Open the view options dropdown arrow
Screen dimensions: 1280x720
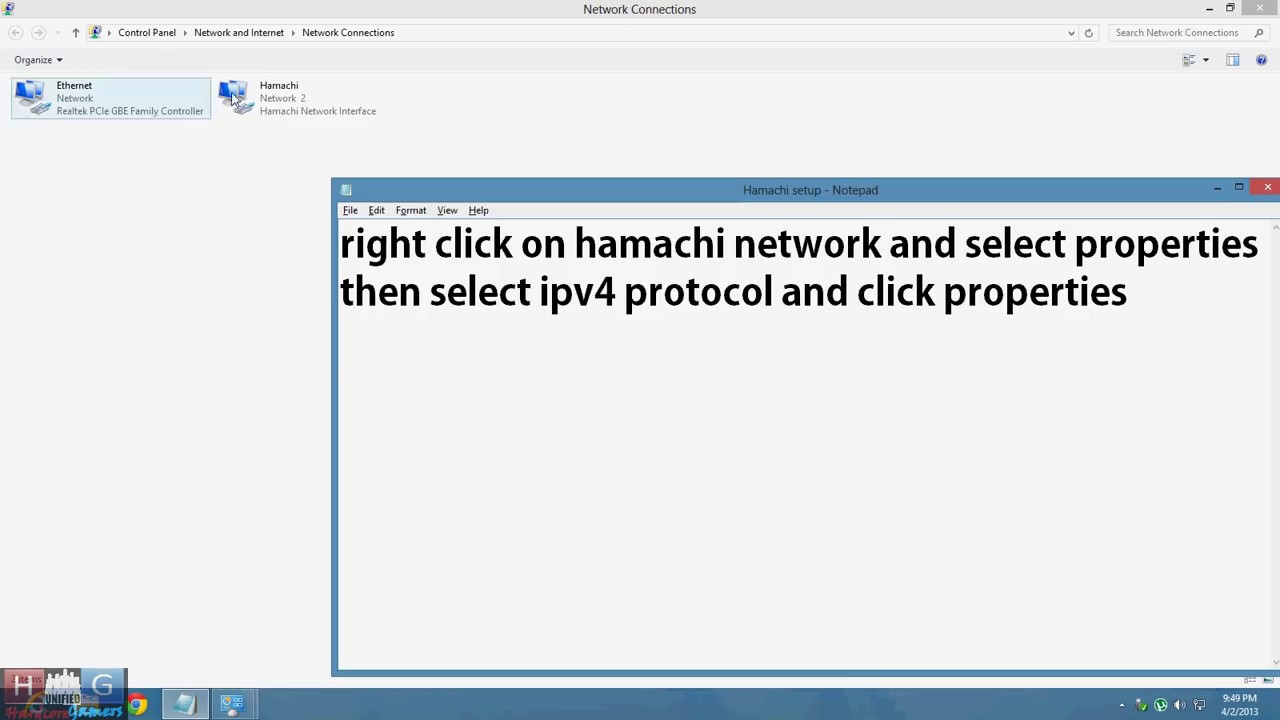(1205, 60)
